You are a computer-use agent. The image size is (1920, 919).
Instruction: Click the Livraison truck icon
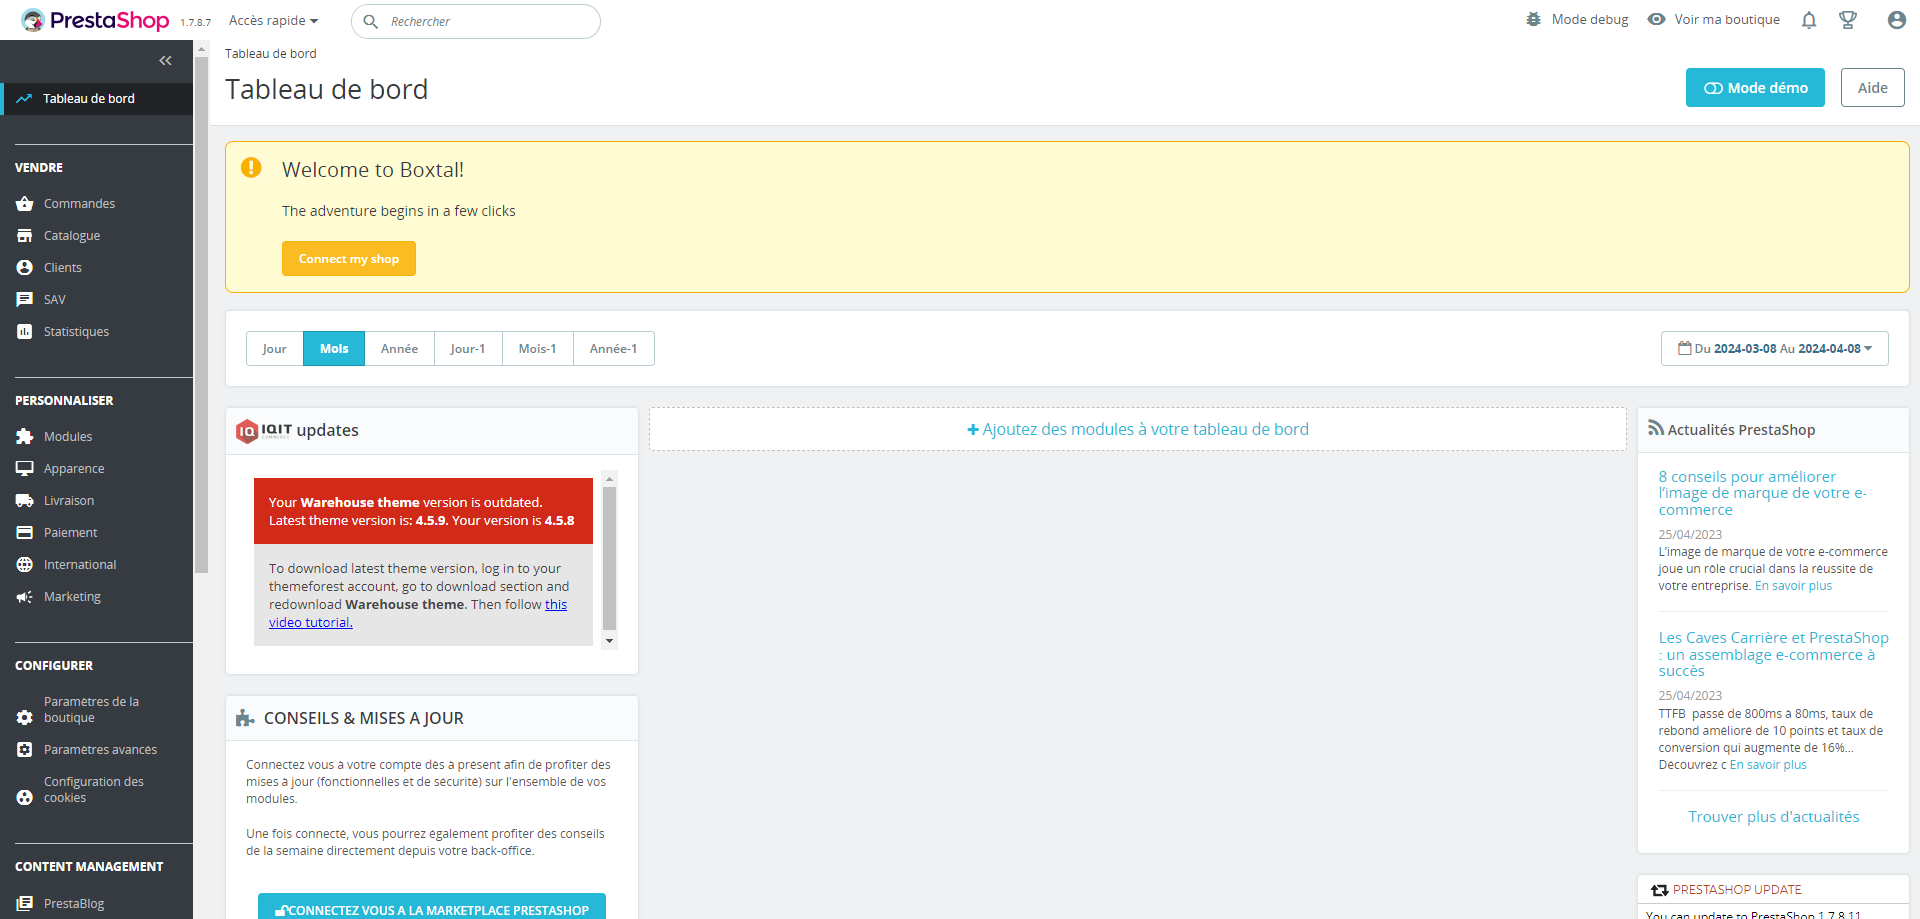click(25, 501)
